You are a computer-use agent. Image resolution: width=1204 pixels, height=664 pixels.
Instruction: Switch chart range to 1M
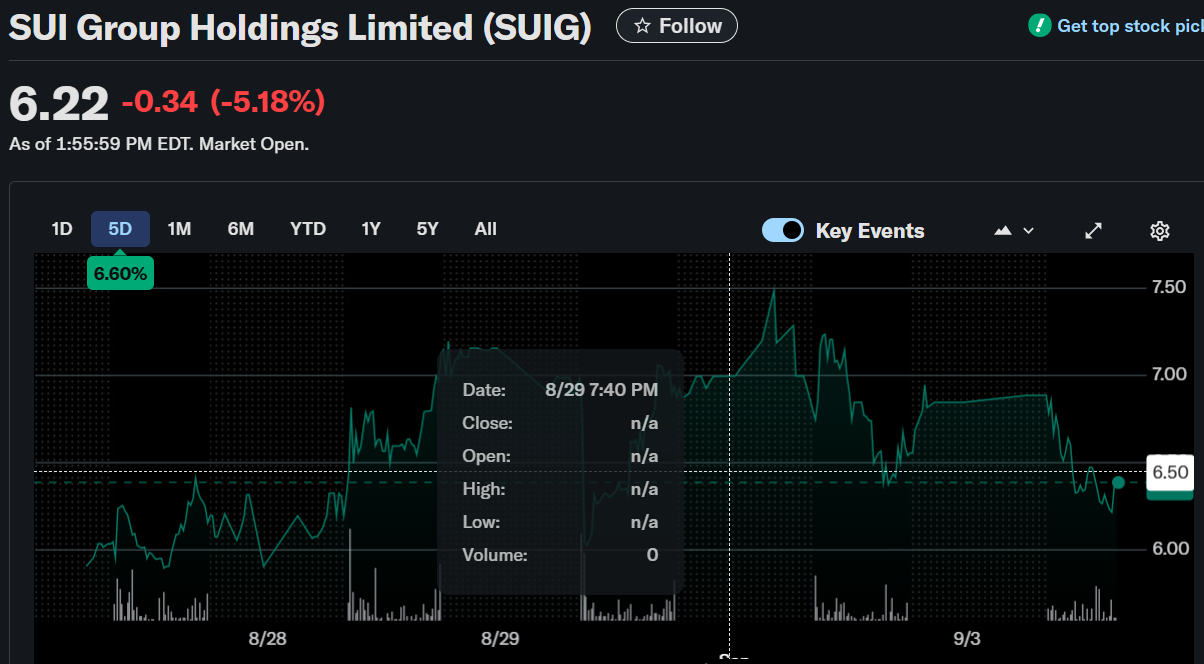(179, 229)
